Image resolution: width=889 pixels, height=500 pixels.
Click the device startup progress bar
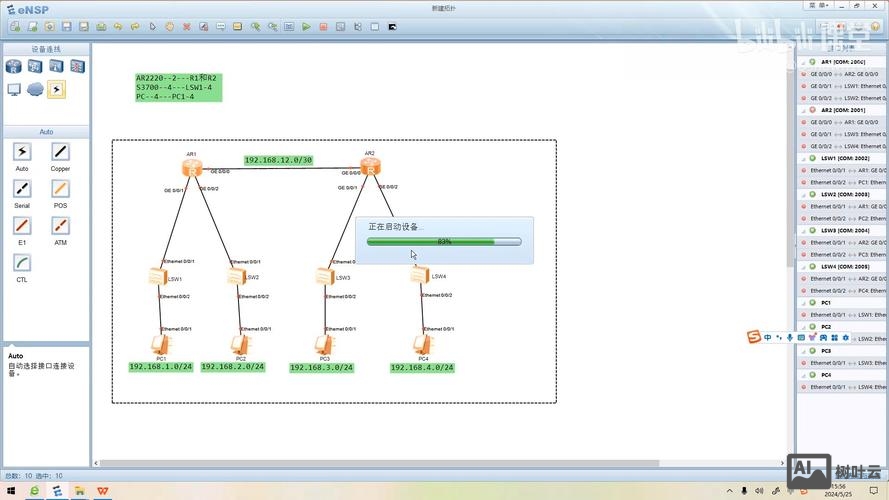(x=443, y=241)
